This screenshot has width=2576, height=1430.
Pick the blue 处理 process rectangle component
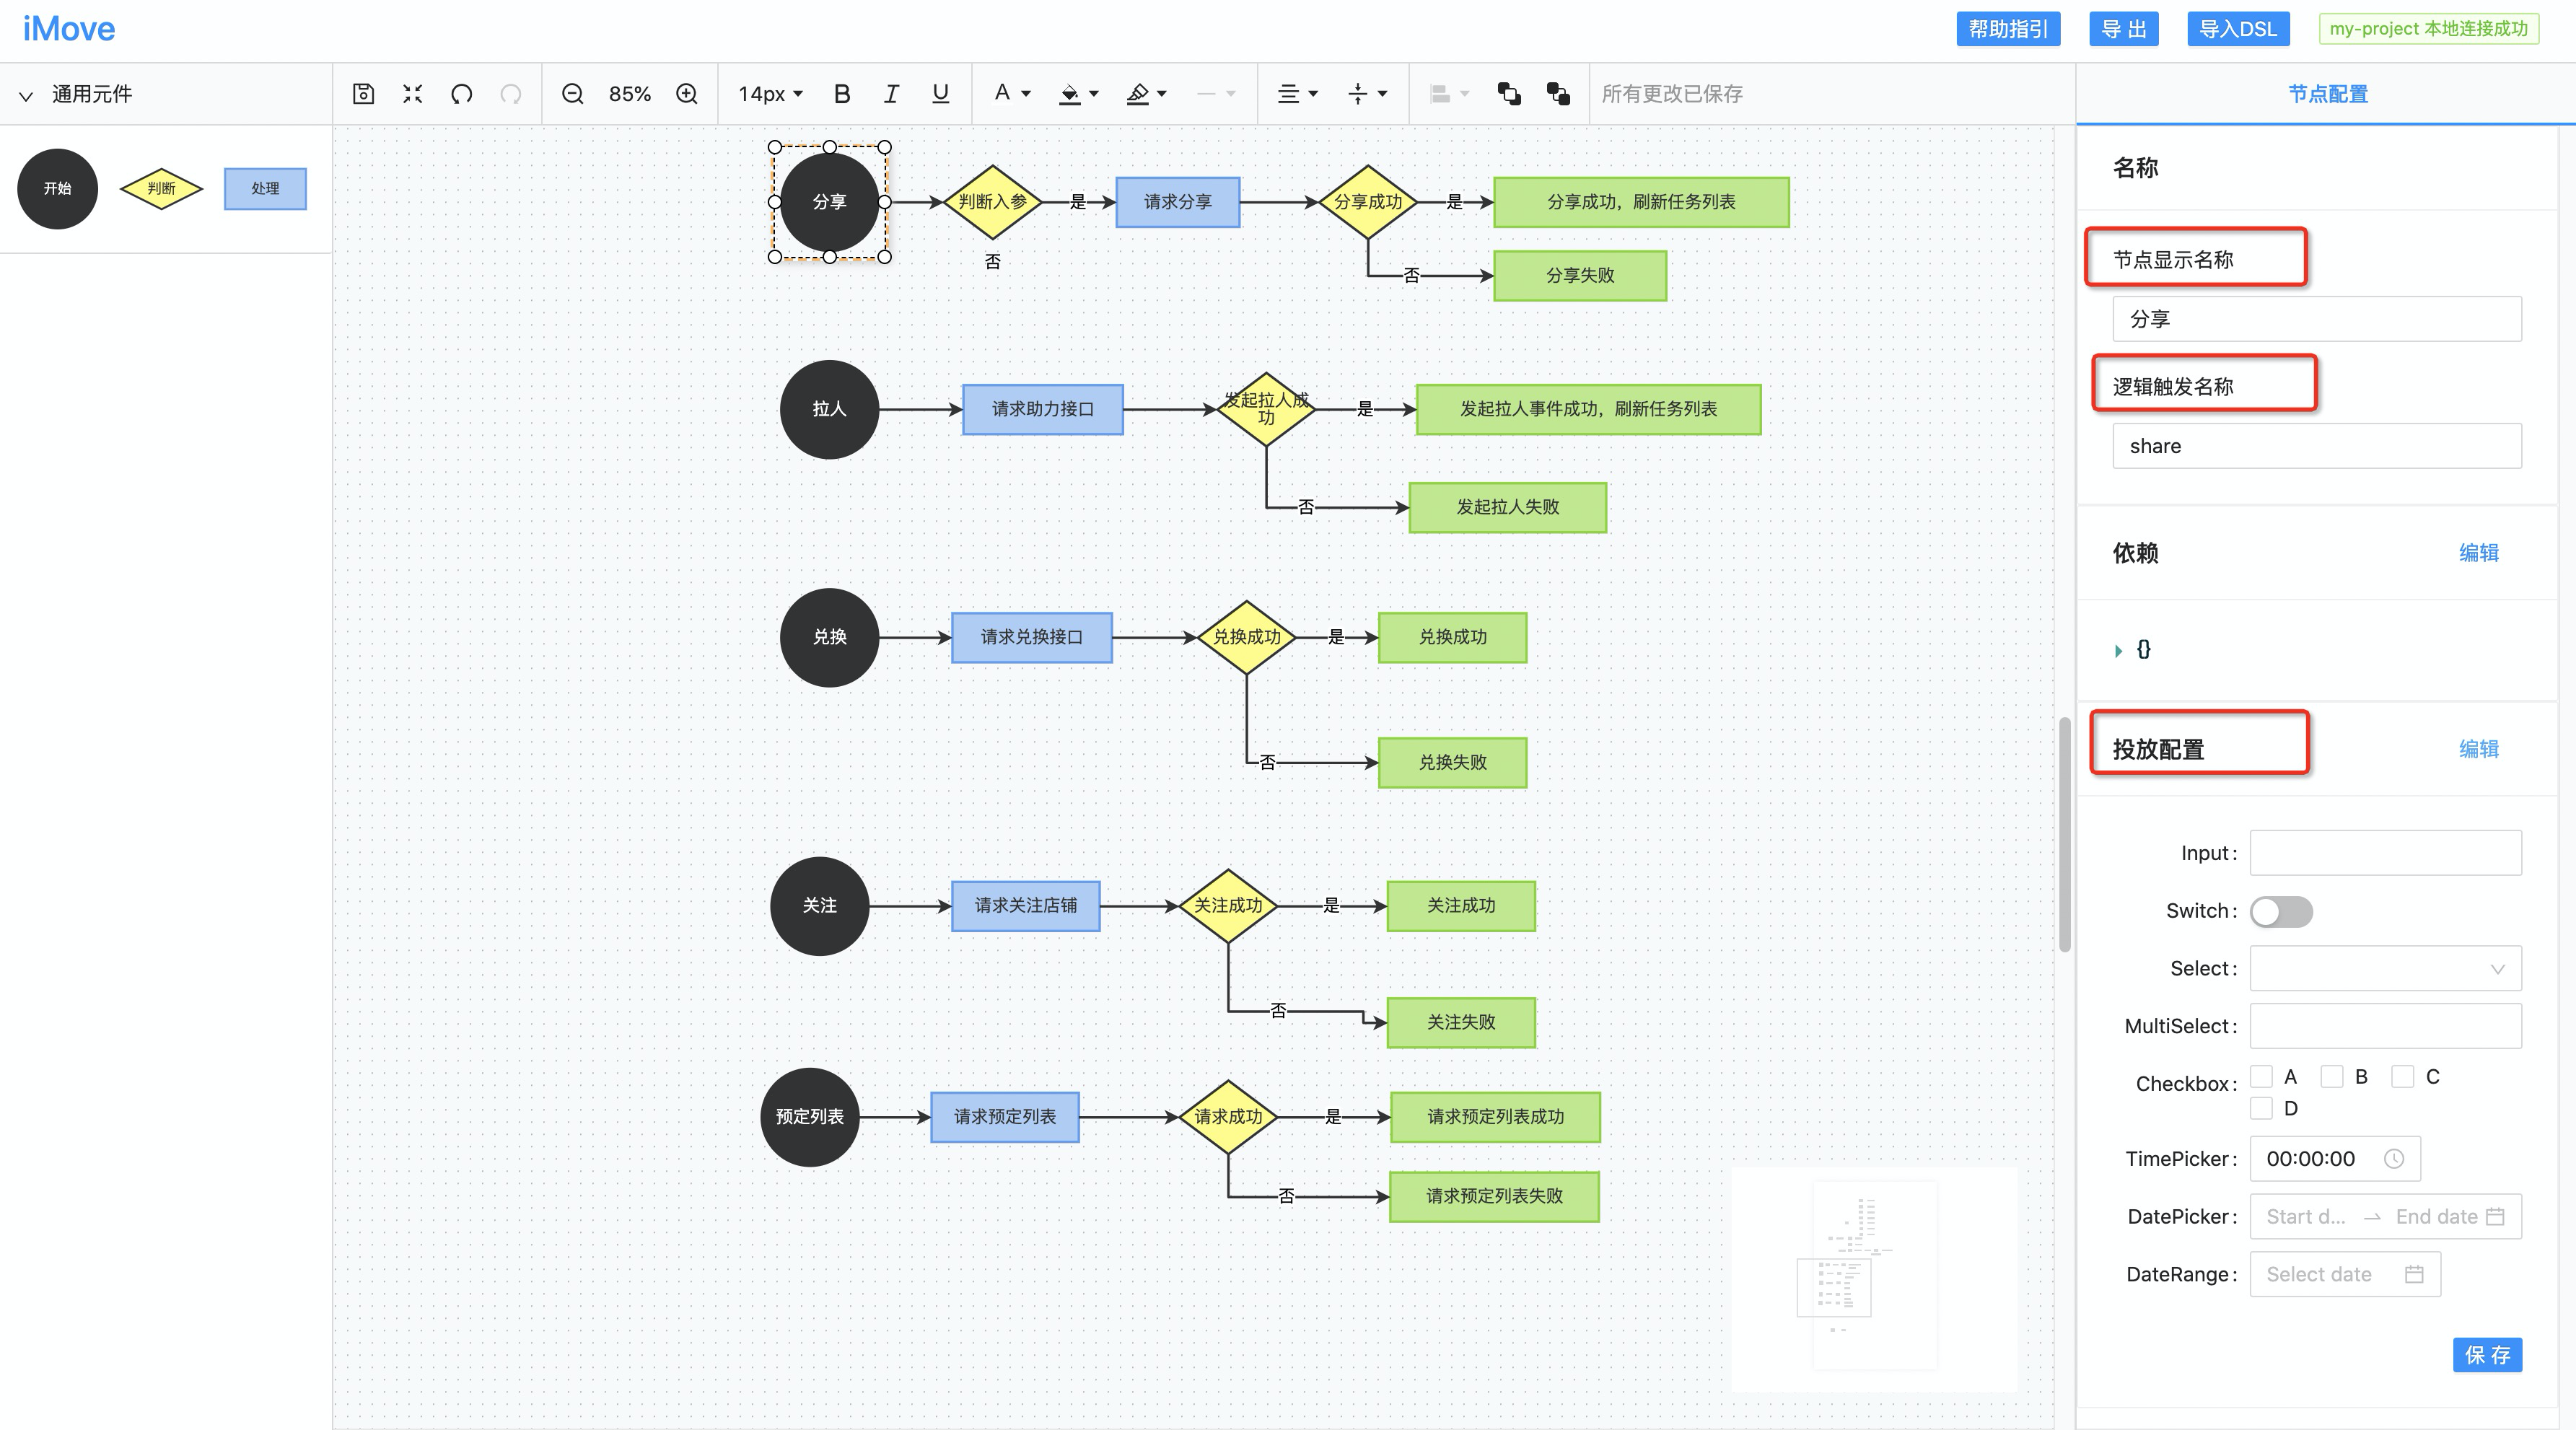click(265, 188)
